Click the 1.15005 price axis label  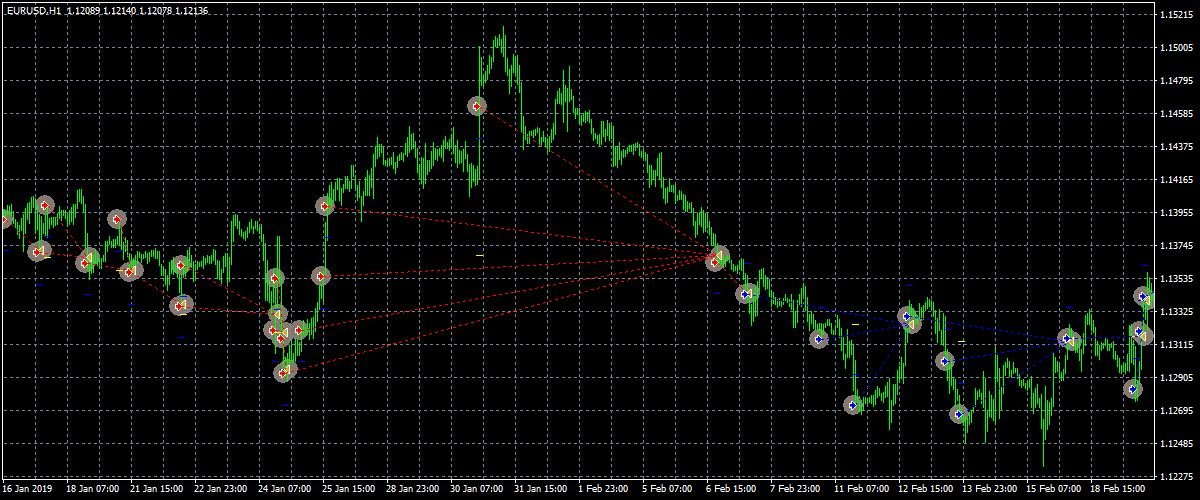pos(1177,48)
